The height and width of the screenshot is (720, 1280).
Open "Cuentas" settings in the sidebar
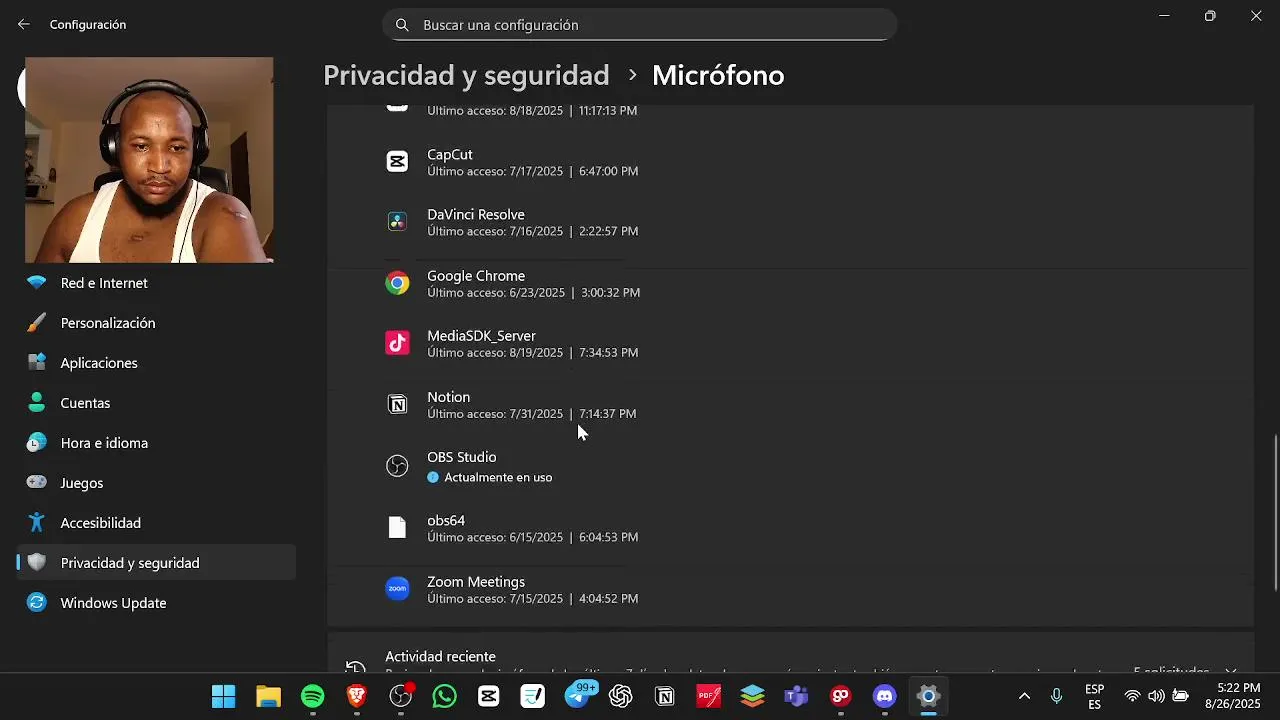click(156, 403)
